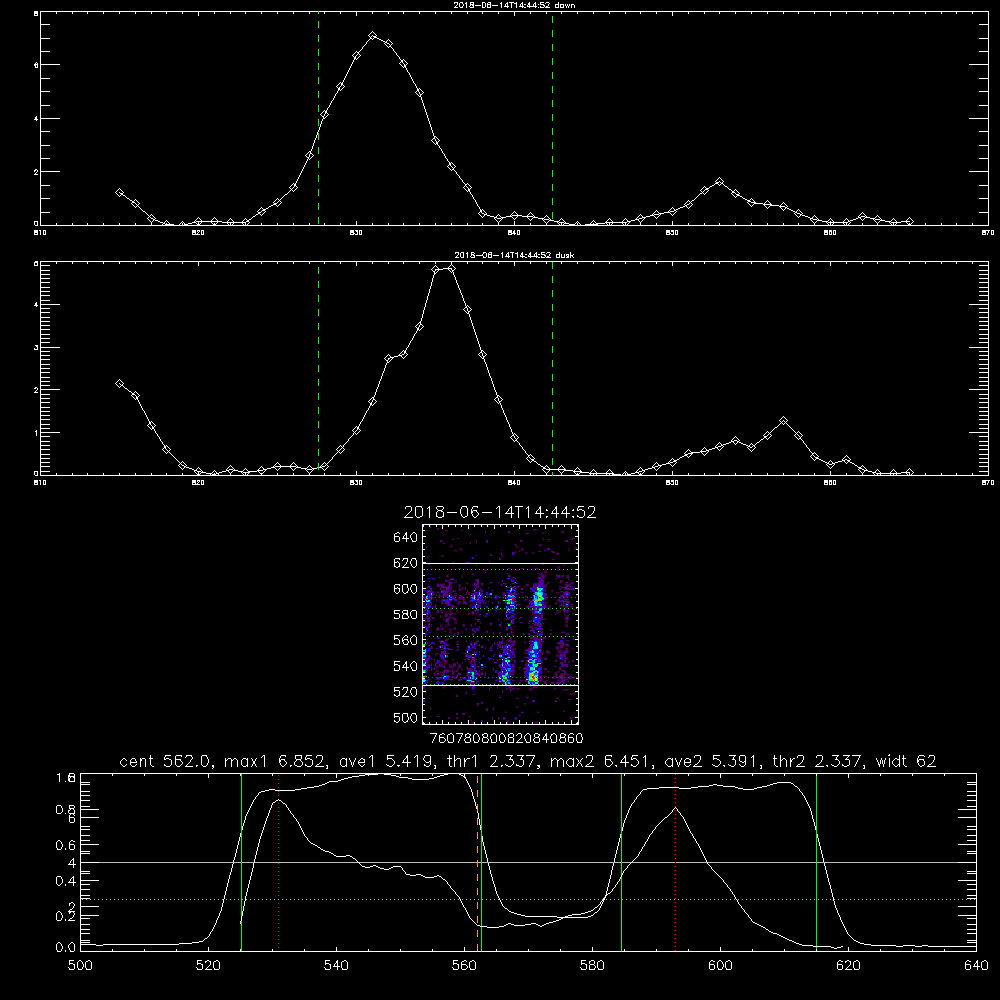Click the spectrogram y-axis label "640"
This screenshot has width=1000, height=1000.
click(x=405, y=538)
